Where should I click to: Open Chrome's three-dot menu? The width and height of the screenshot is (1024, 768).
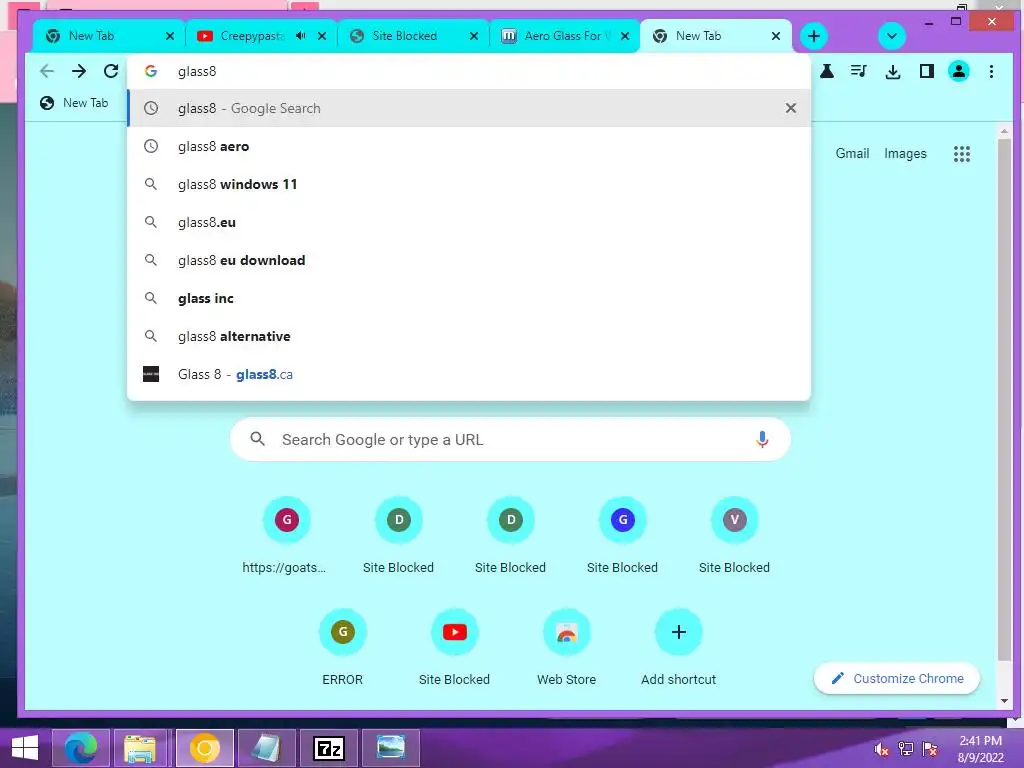pos(991,71)
